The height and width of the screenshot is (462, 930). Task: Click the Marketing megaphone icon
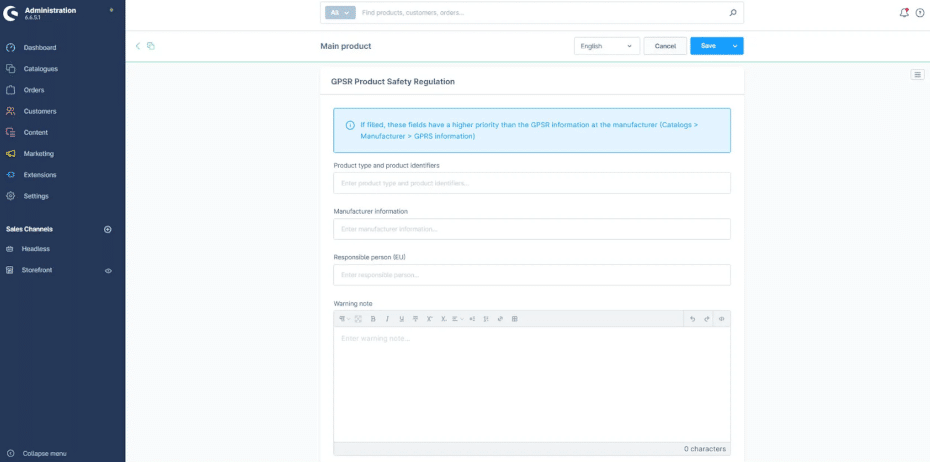[10, 154]
